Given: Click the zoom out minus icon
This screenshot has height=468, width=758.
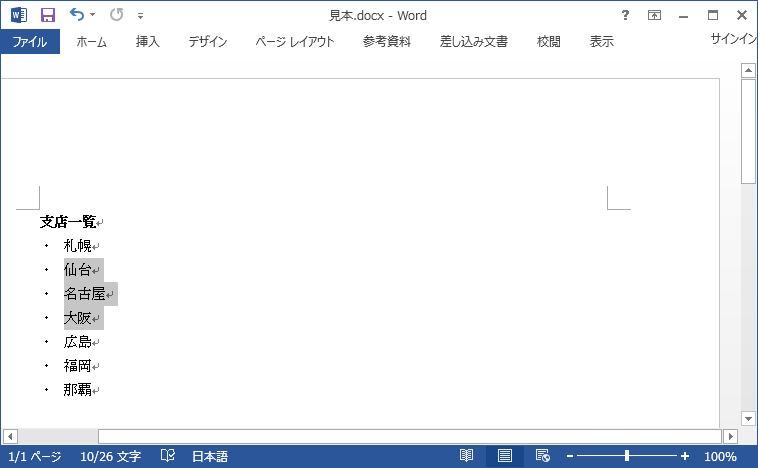Looking at the screenshot, I should [x=570, y=456].
